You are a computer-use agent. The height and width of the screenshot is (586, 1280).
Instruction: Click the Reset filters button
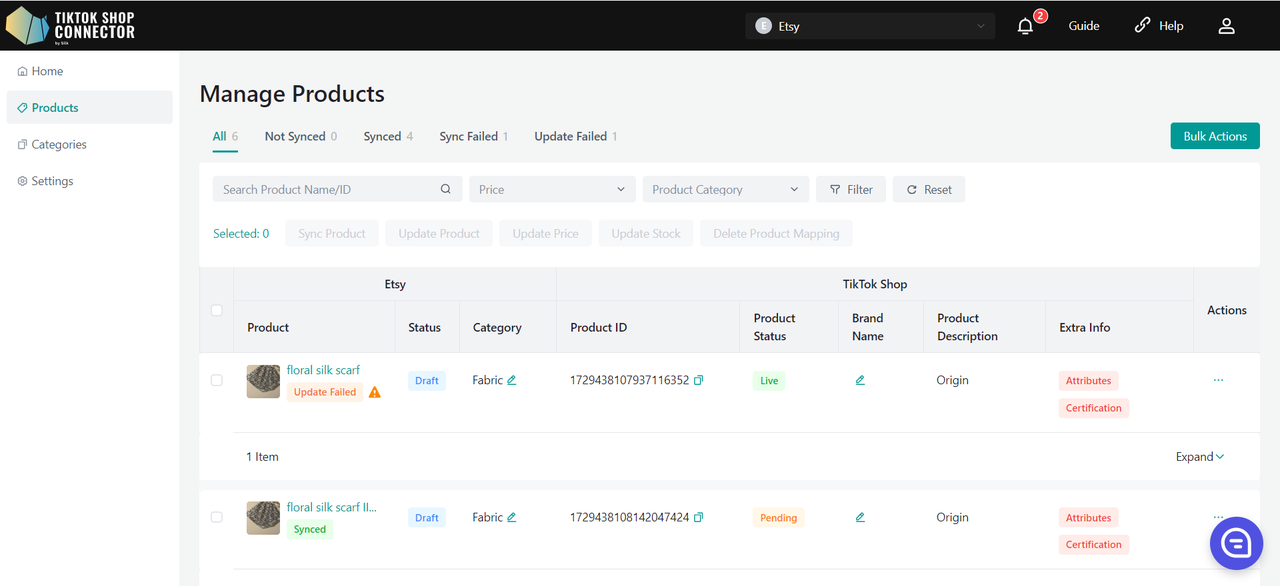point(929,189)
